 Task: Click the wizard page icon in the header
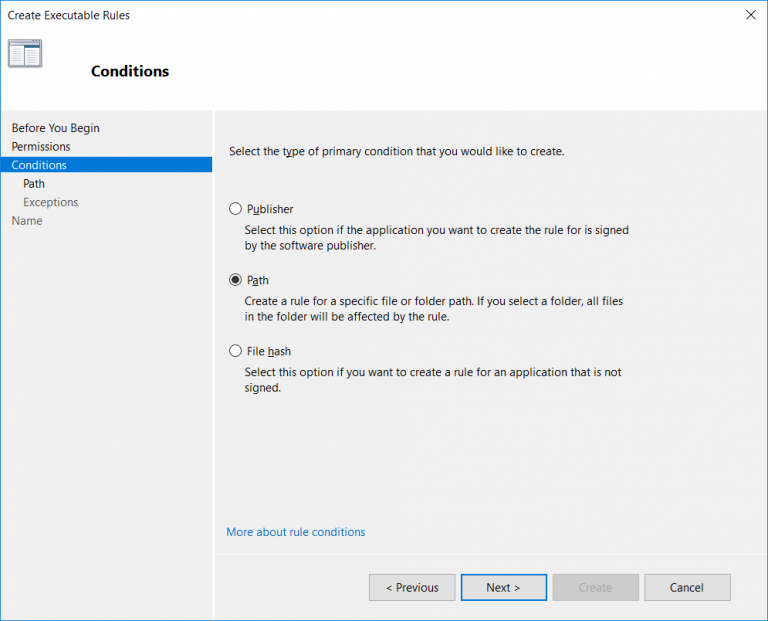pos(25,54)
